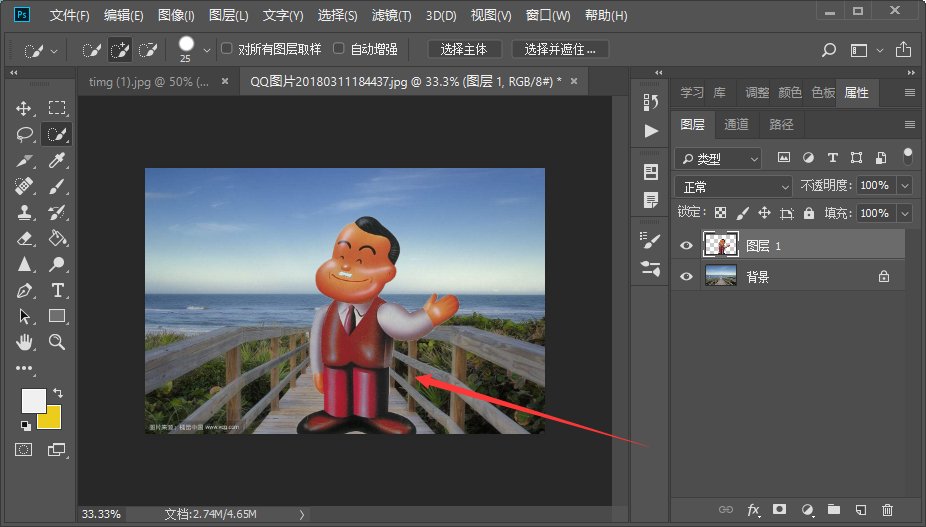Viewport: 926px width, 527px height.
Task: Toggle Sample All Layers checkbox
Action: (227, 48)
